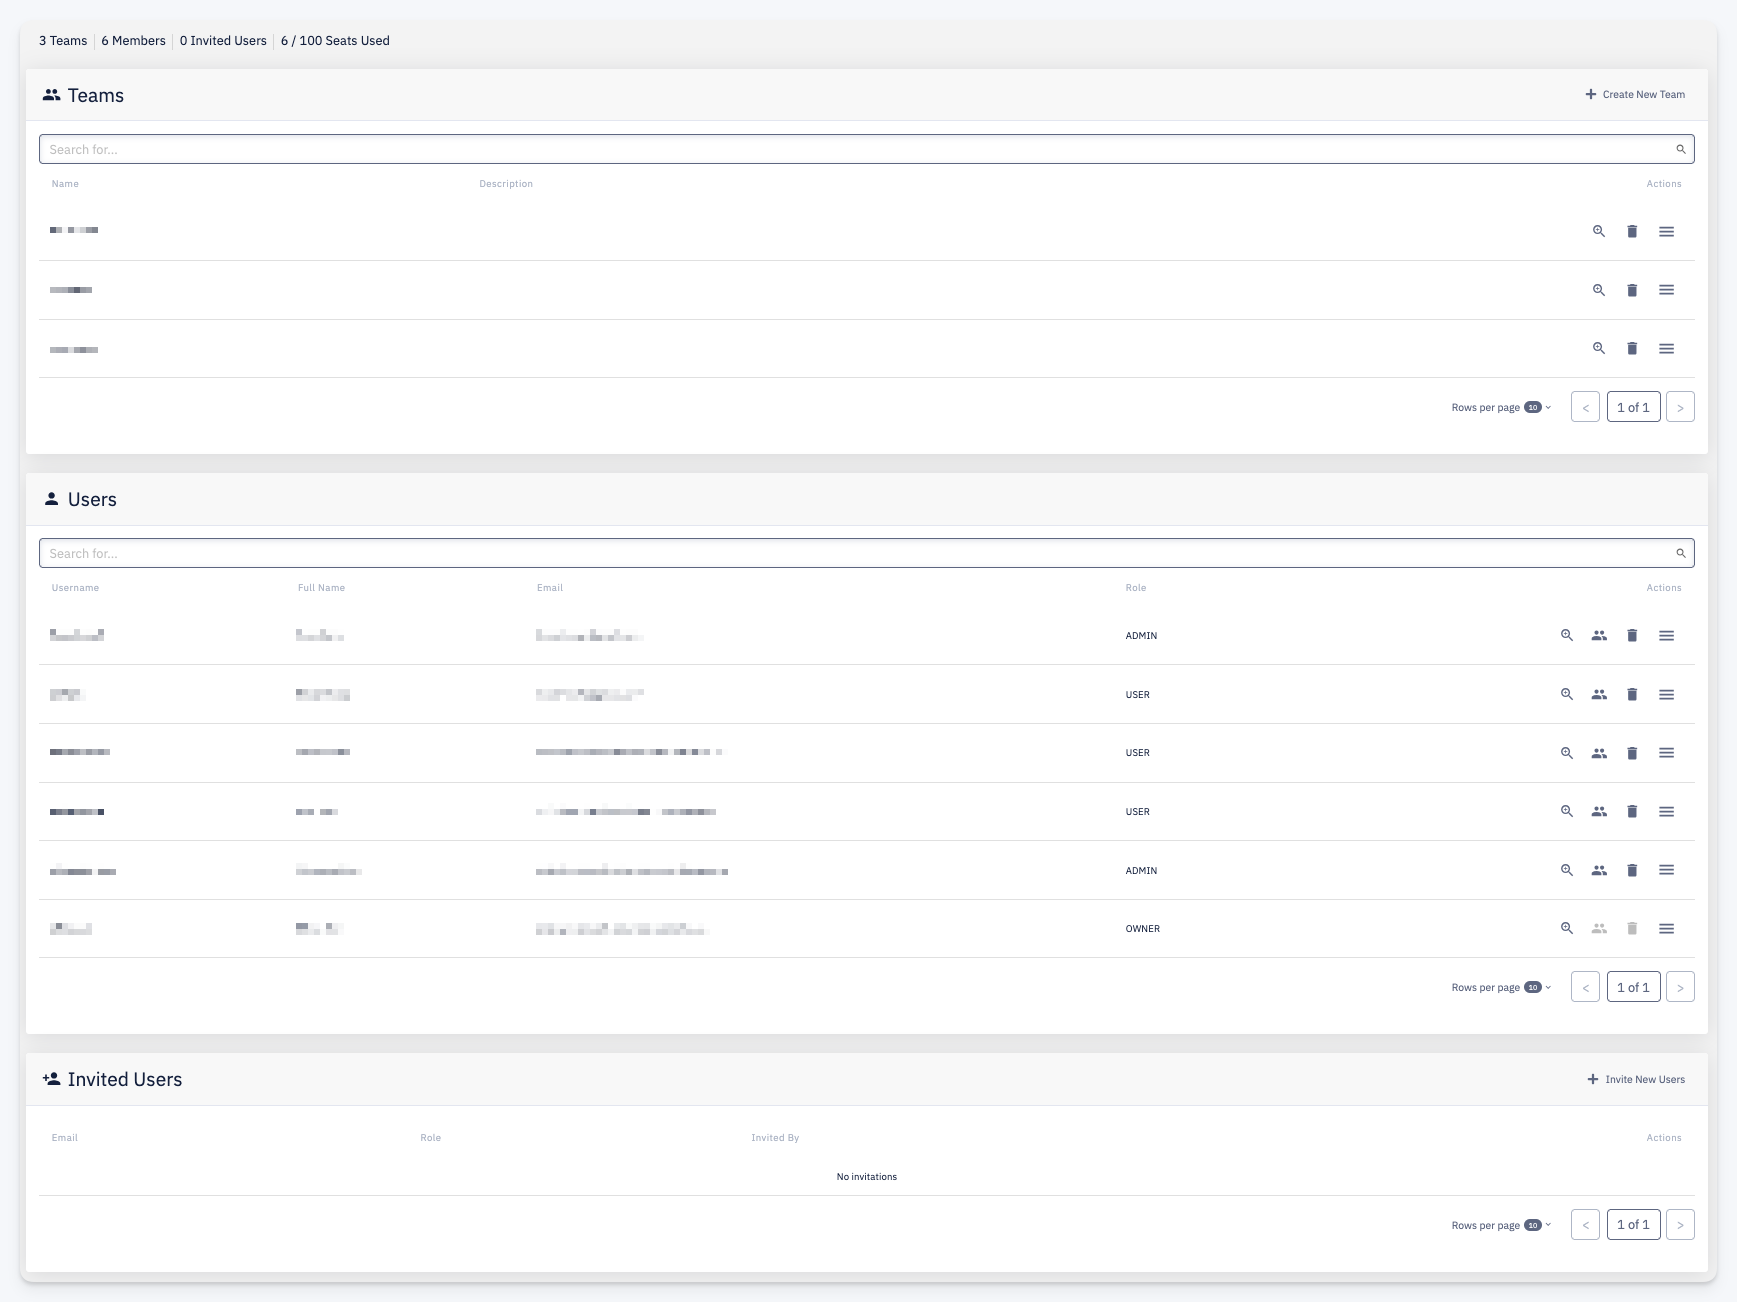Click the '1 of 1' page box in Invited Users

pyautogui.click(x=1633, y=1225)
